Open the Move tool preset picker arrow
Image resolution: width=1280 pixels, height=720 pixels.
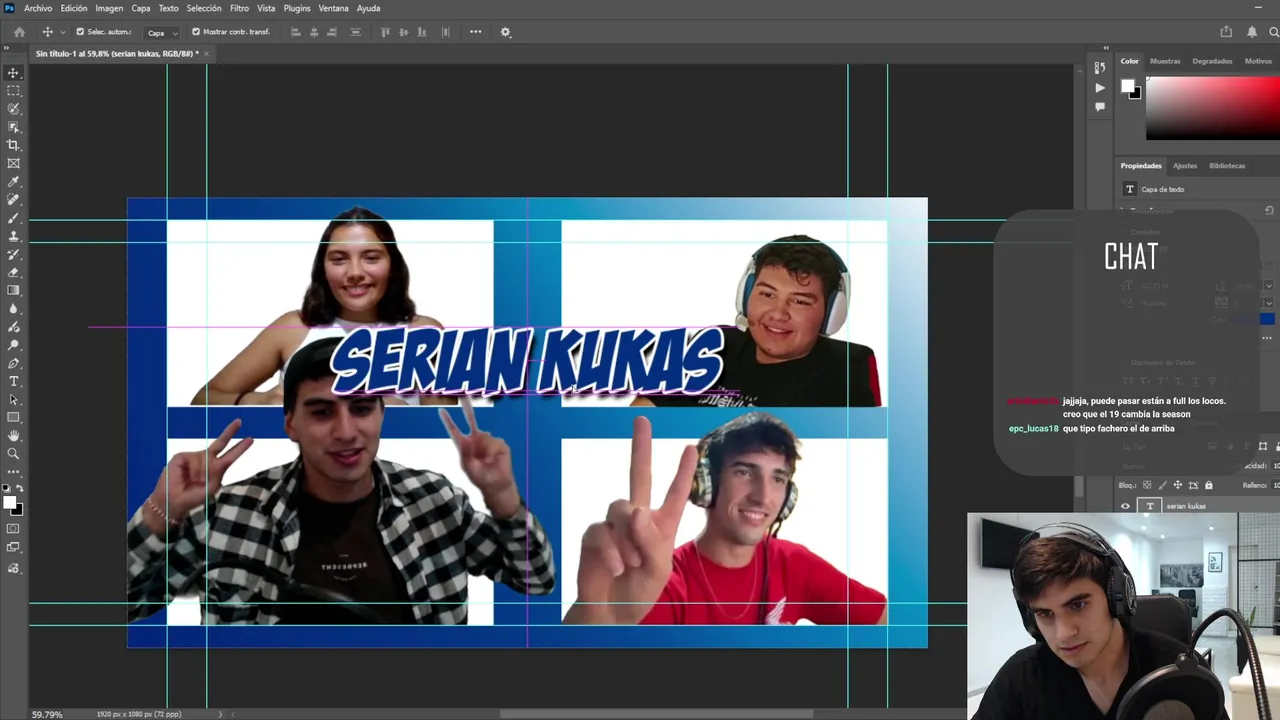(x=61, y=32)
